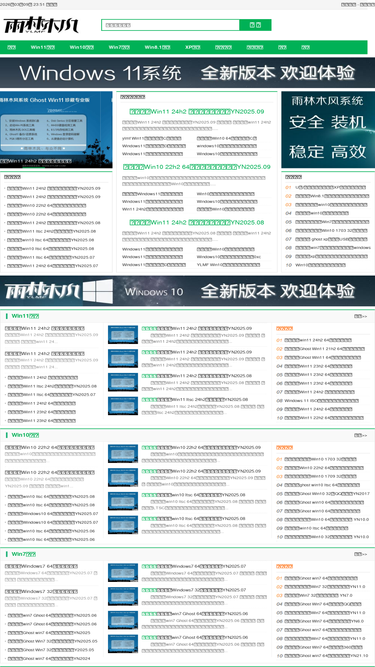Viewport: 375px width, 667px height.
Task: Open Win11 ltsc 64 YN2025.07 in Win11 section list
Action: 51,395
